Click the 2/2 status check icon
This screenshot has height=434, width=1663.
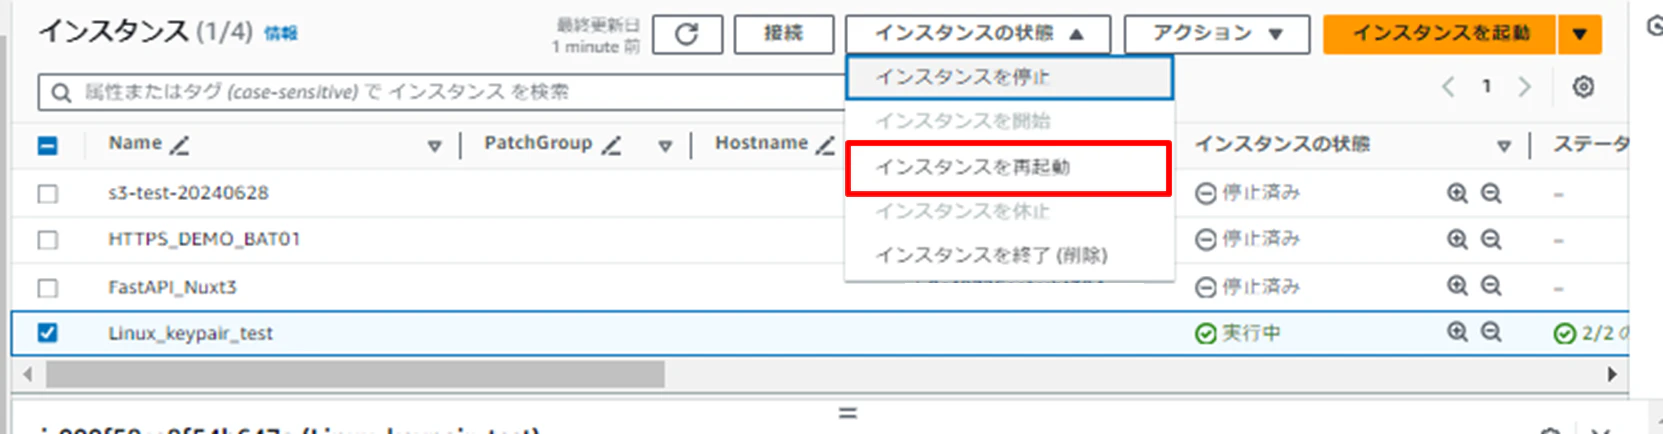1565,334
